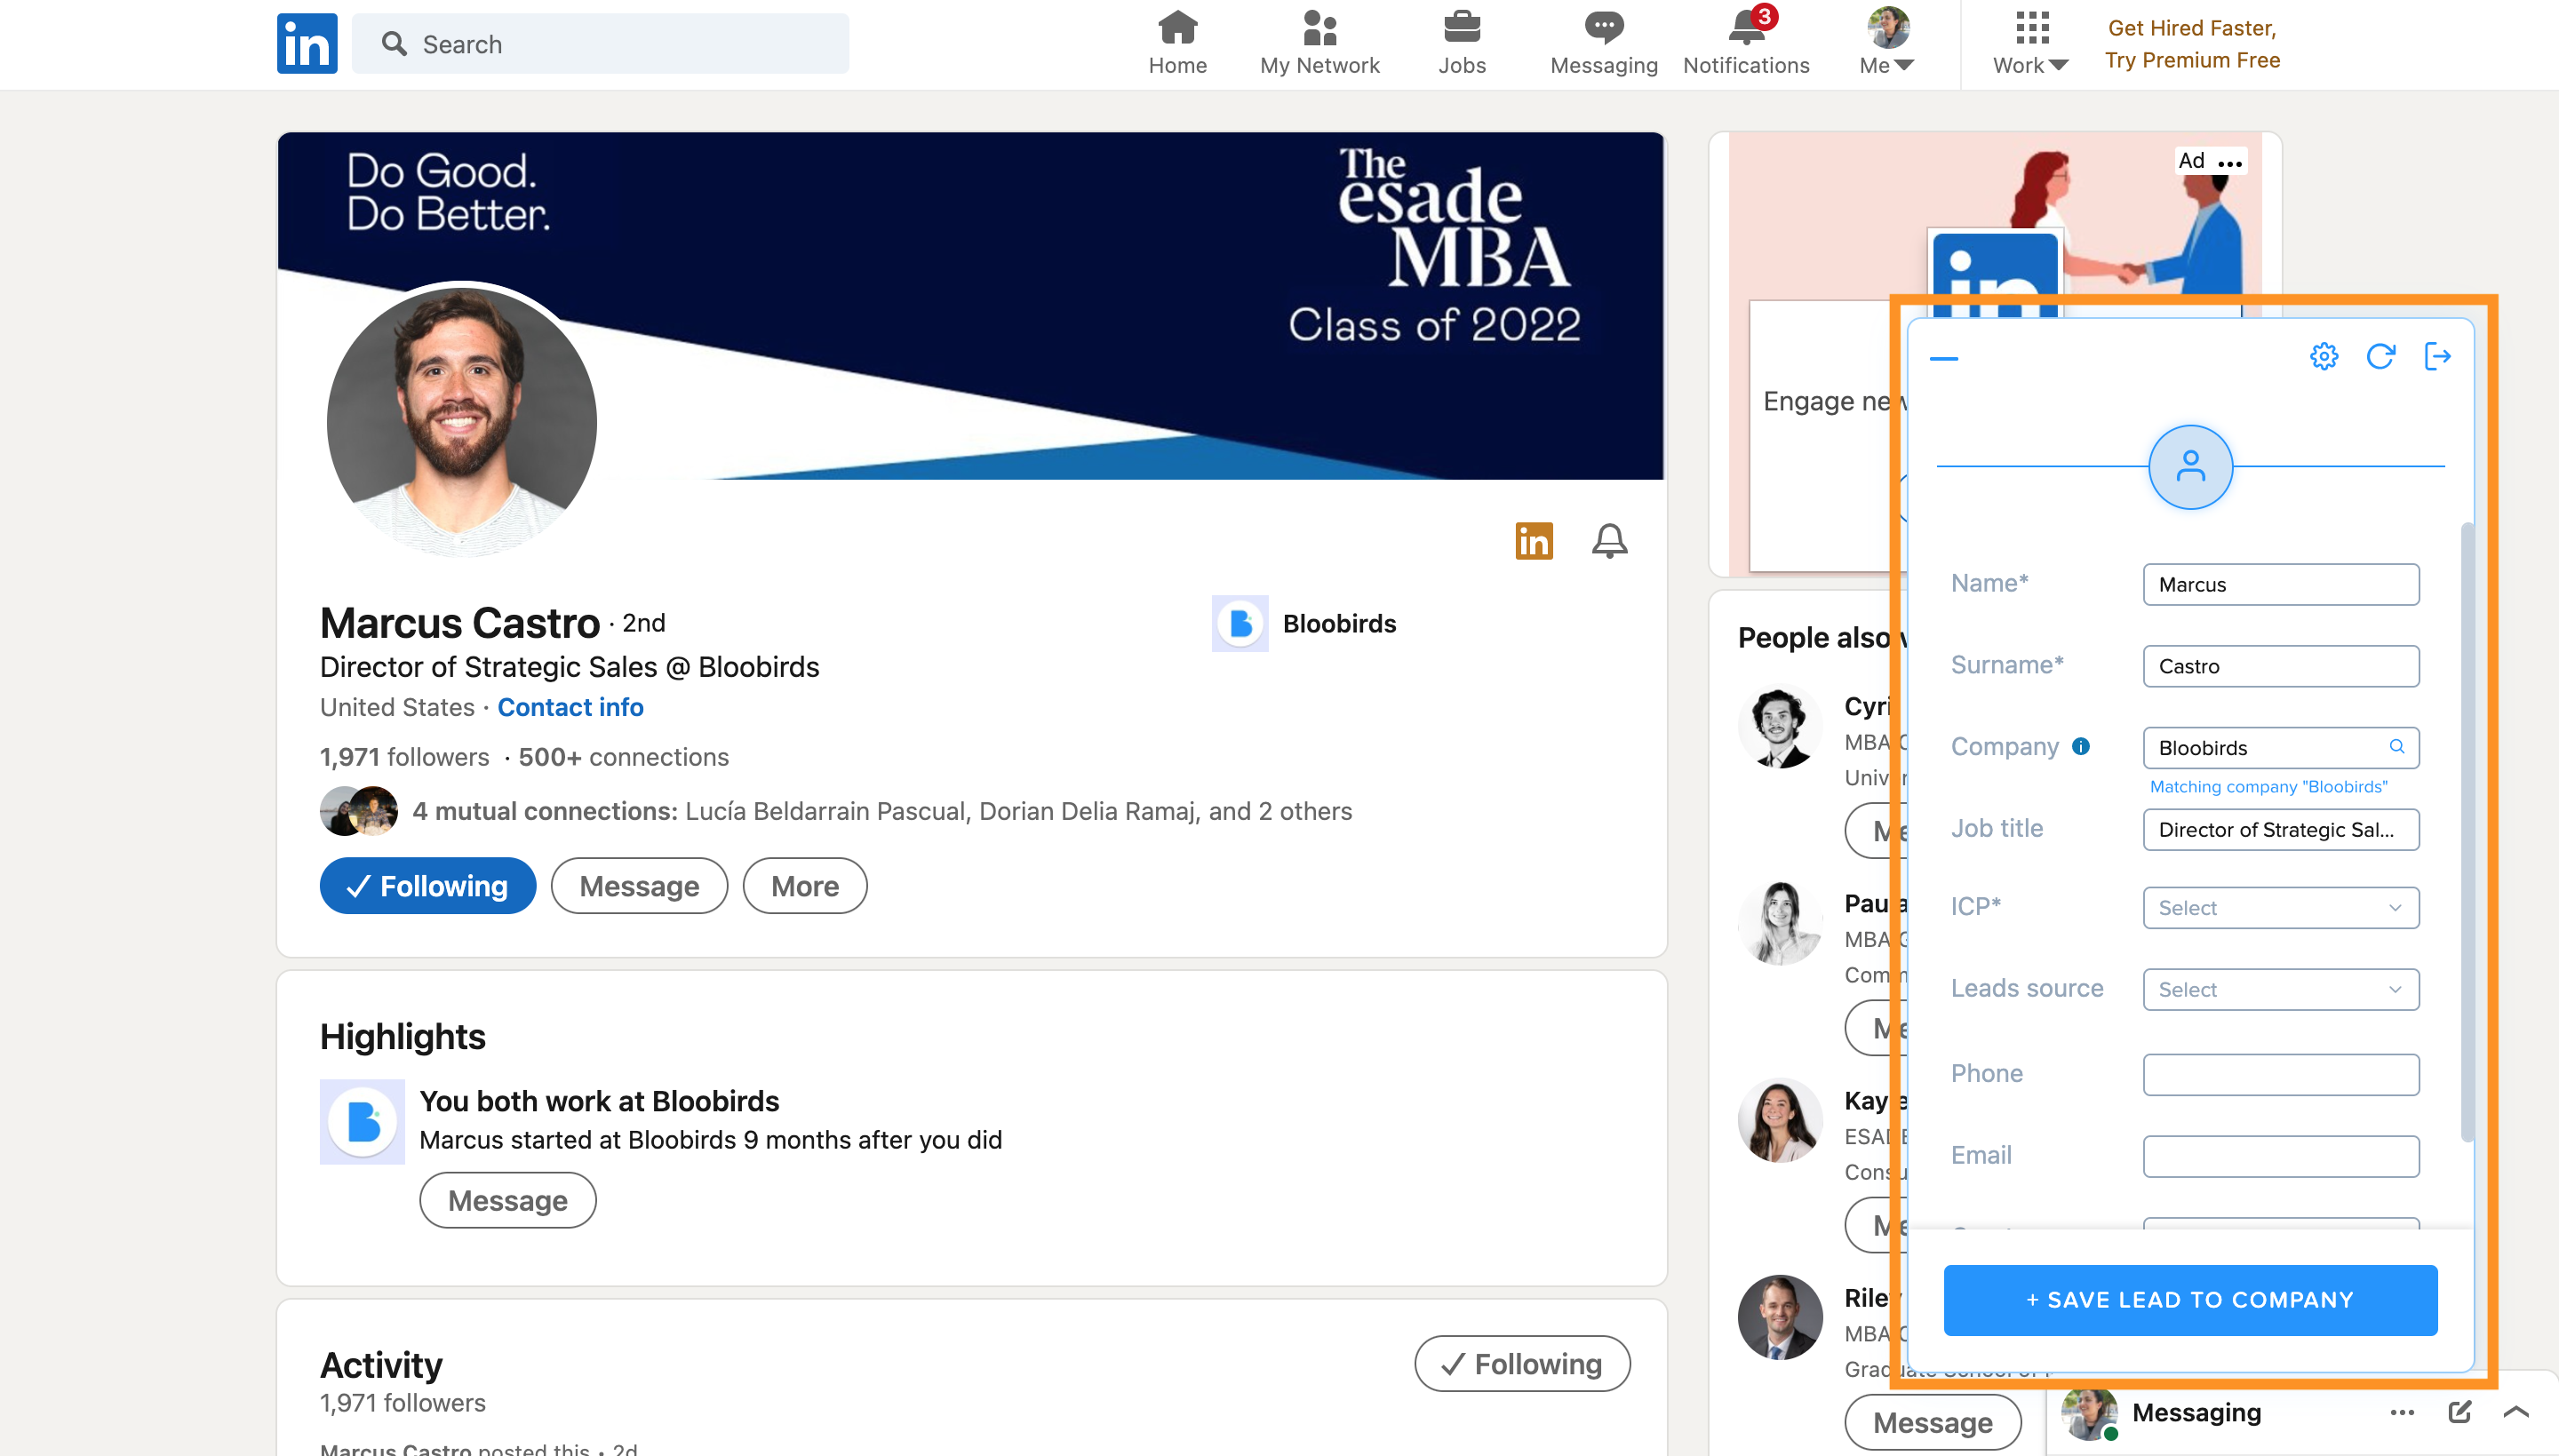Click the notification bell on Marcus's profile
The height and width of the screenshot is (1456, 2559).
[1609, 541]
